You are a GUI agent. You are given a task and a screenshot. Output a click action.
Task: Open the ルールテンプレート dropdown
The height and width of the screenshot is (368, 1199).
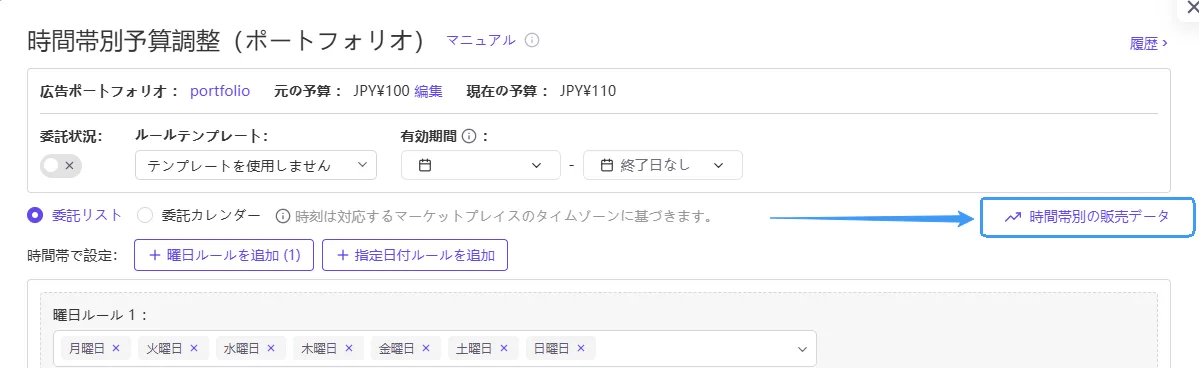coord(255,165)
